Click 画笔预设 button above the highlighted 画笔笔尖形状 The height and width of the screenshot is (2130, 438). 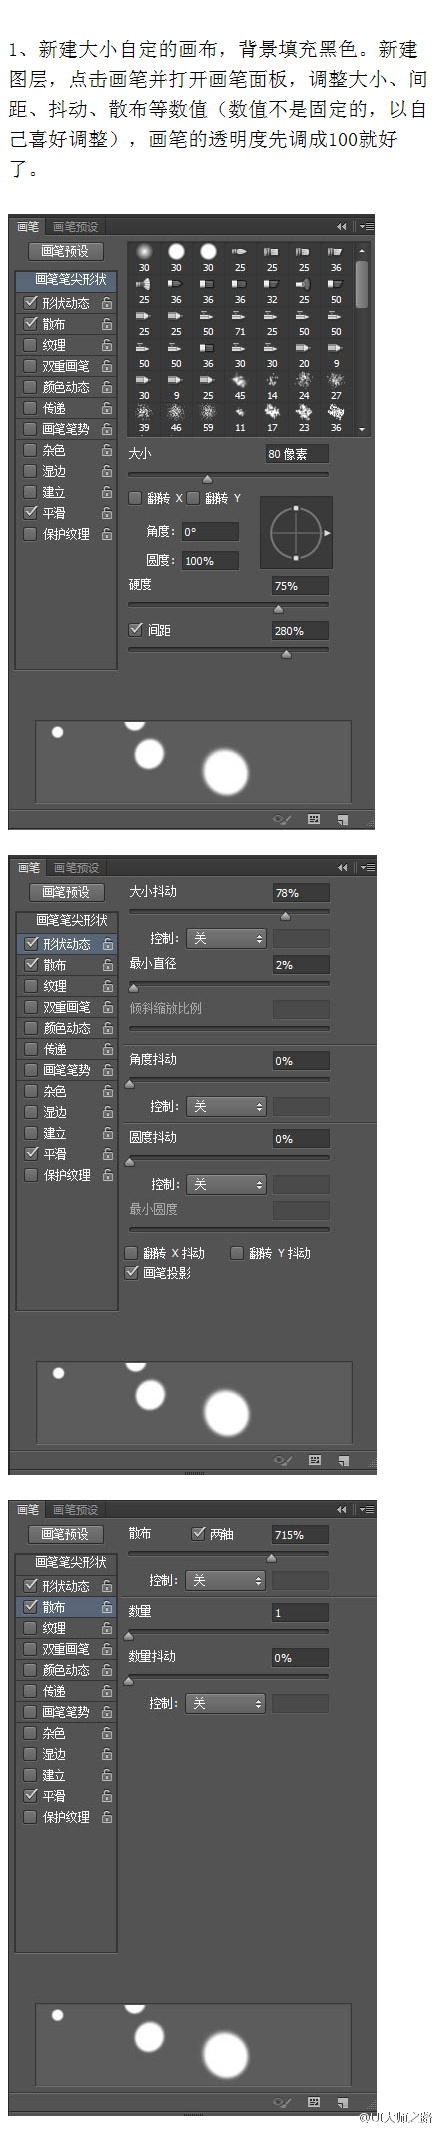click(65, 251)
